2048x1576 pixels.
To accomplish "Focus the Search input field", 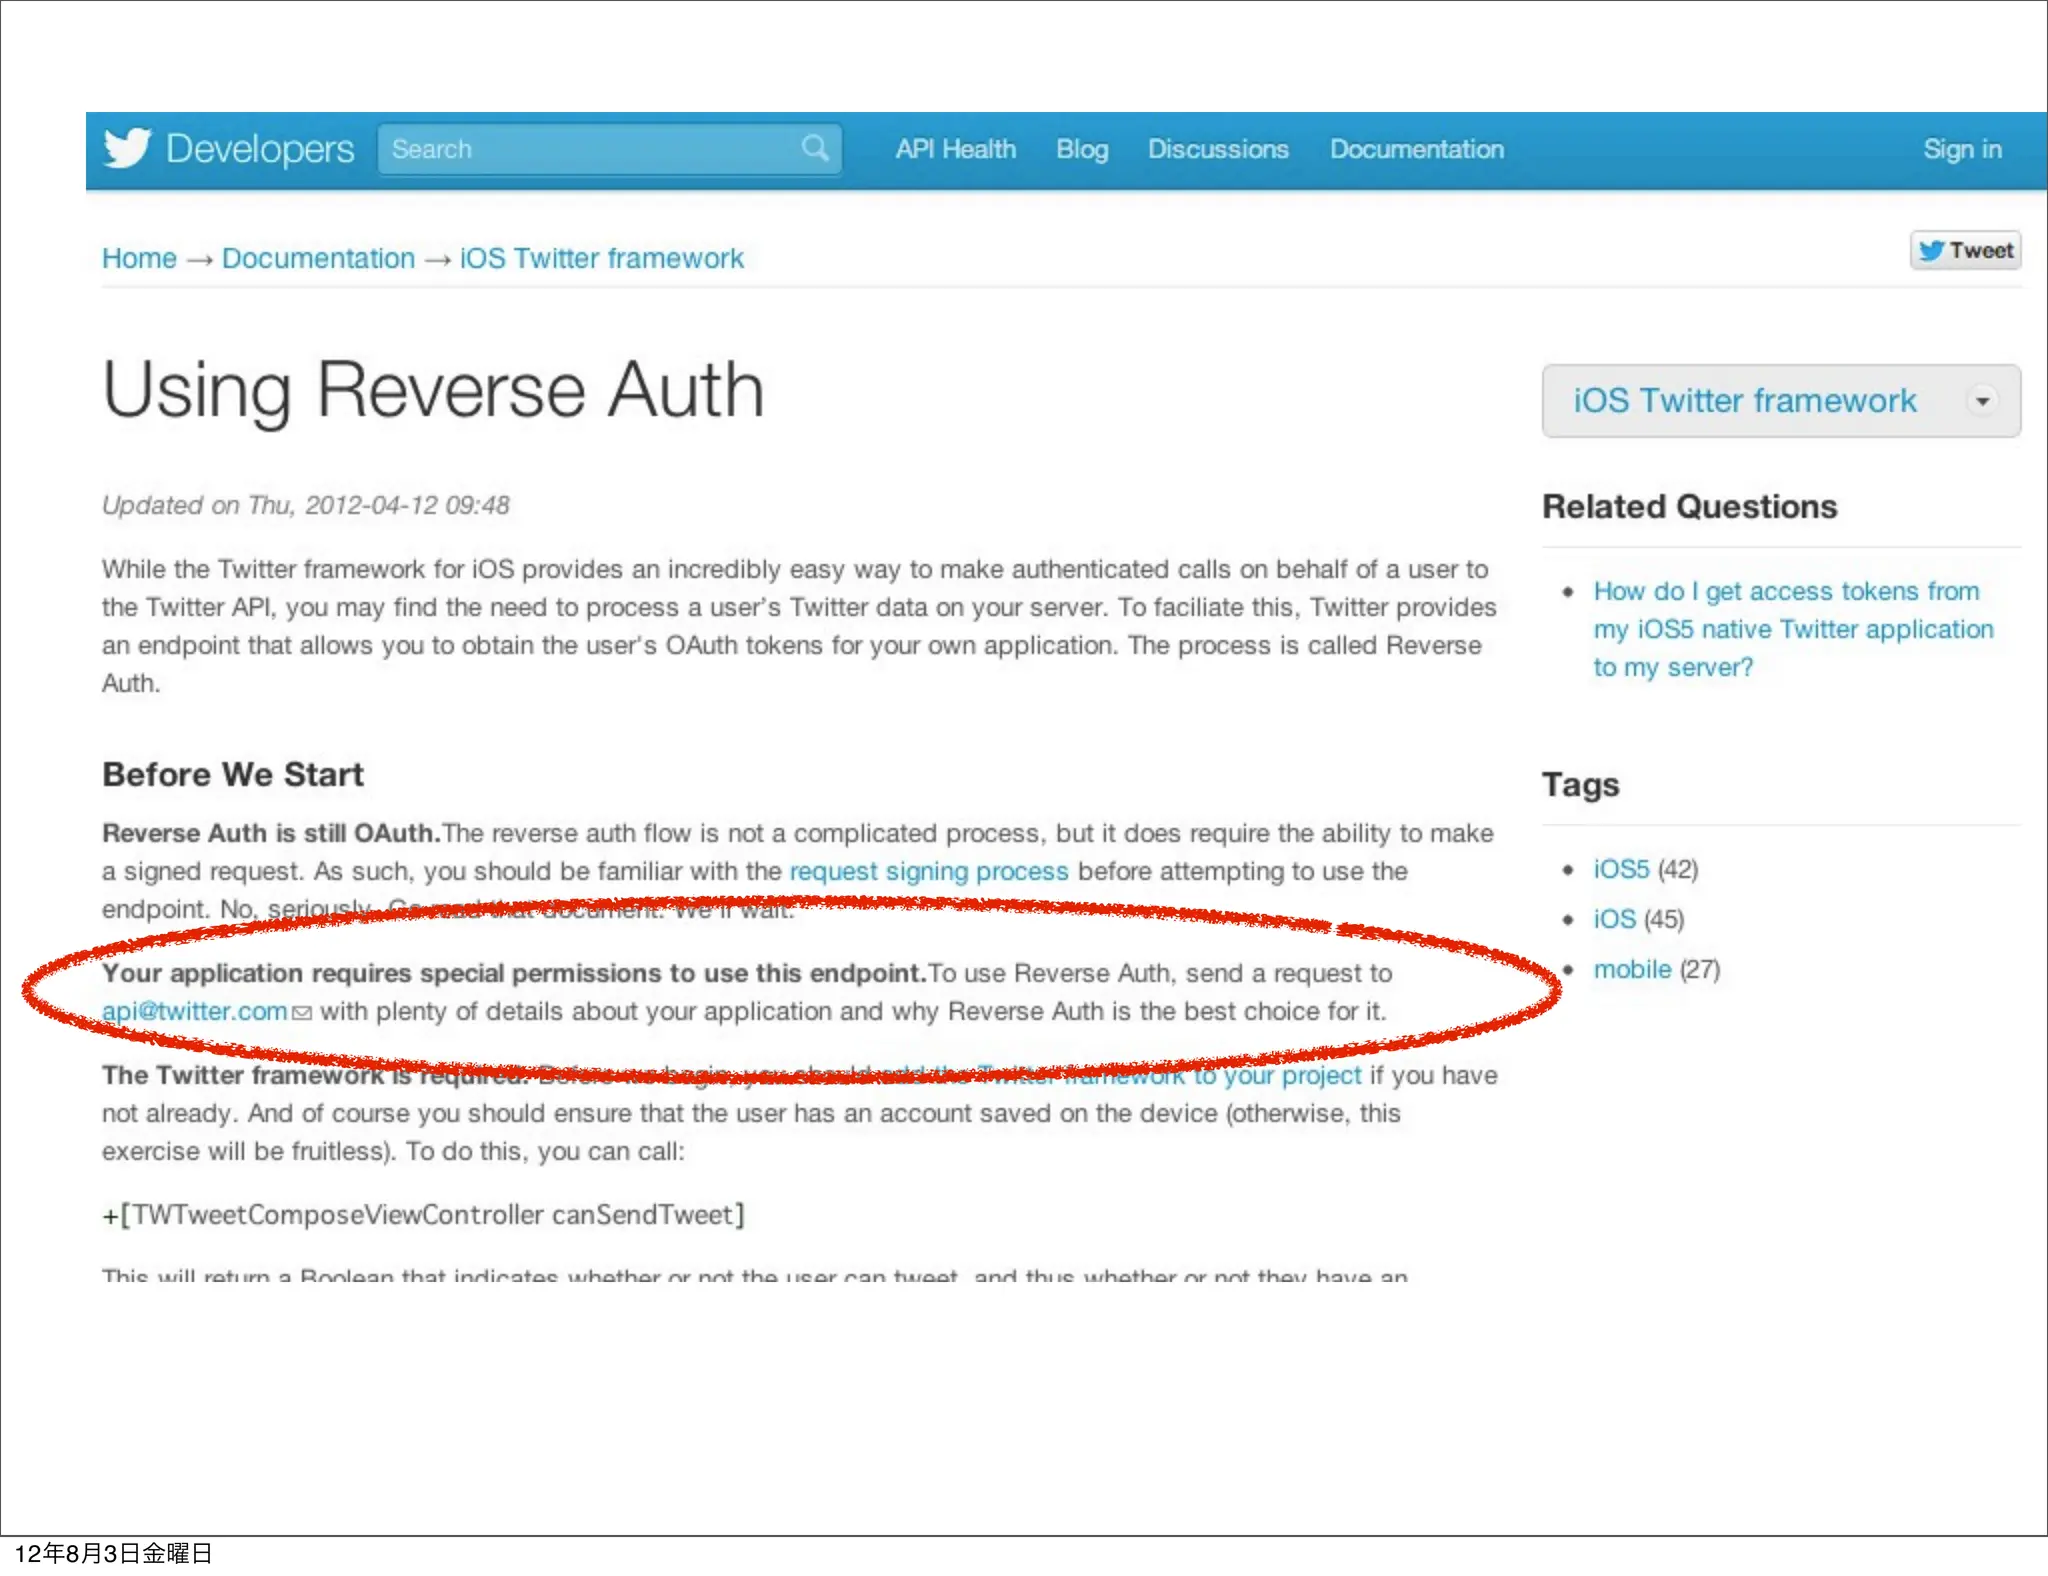I will click(590, 149).
